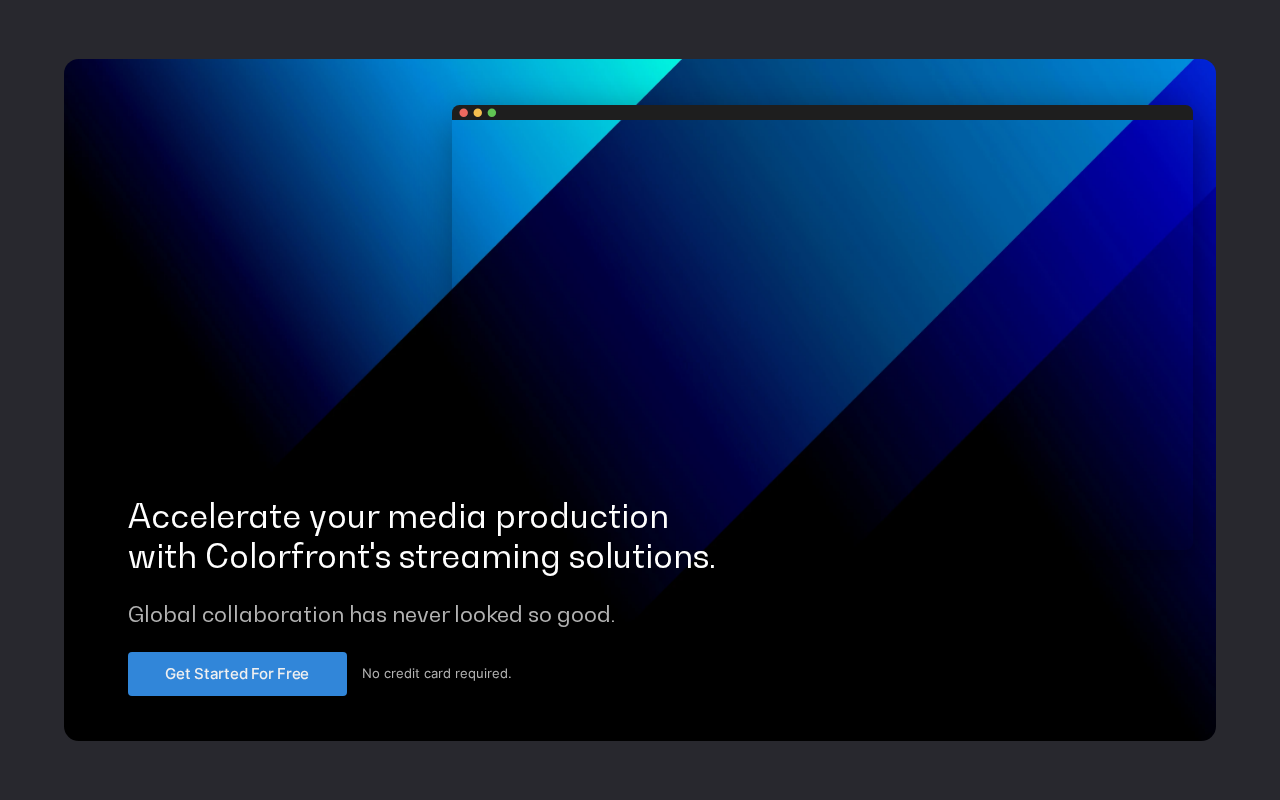Click the "No credit card required." note

tap(436, 674)
